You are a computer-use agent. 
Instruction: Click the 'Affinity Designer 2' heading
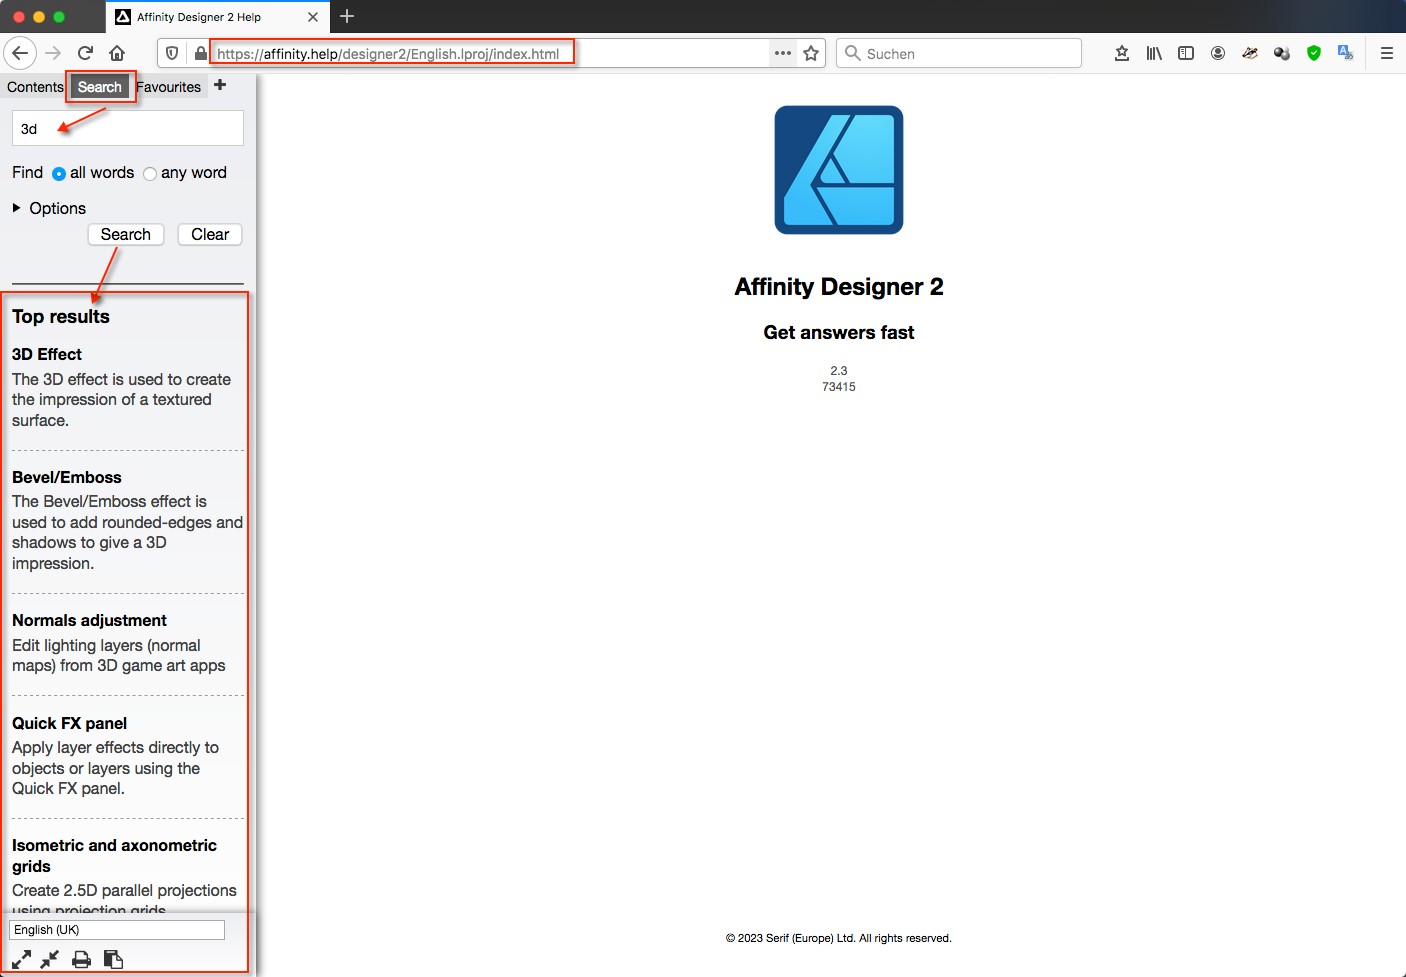click(x=839, y=287)
